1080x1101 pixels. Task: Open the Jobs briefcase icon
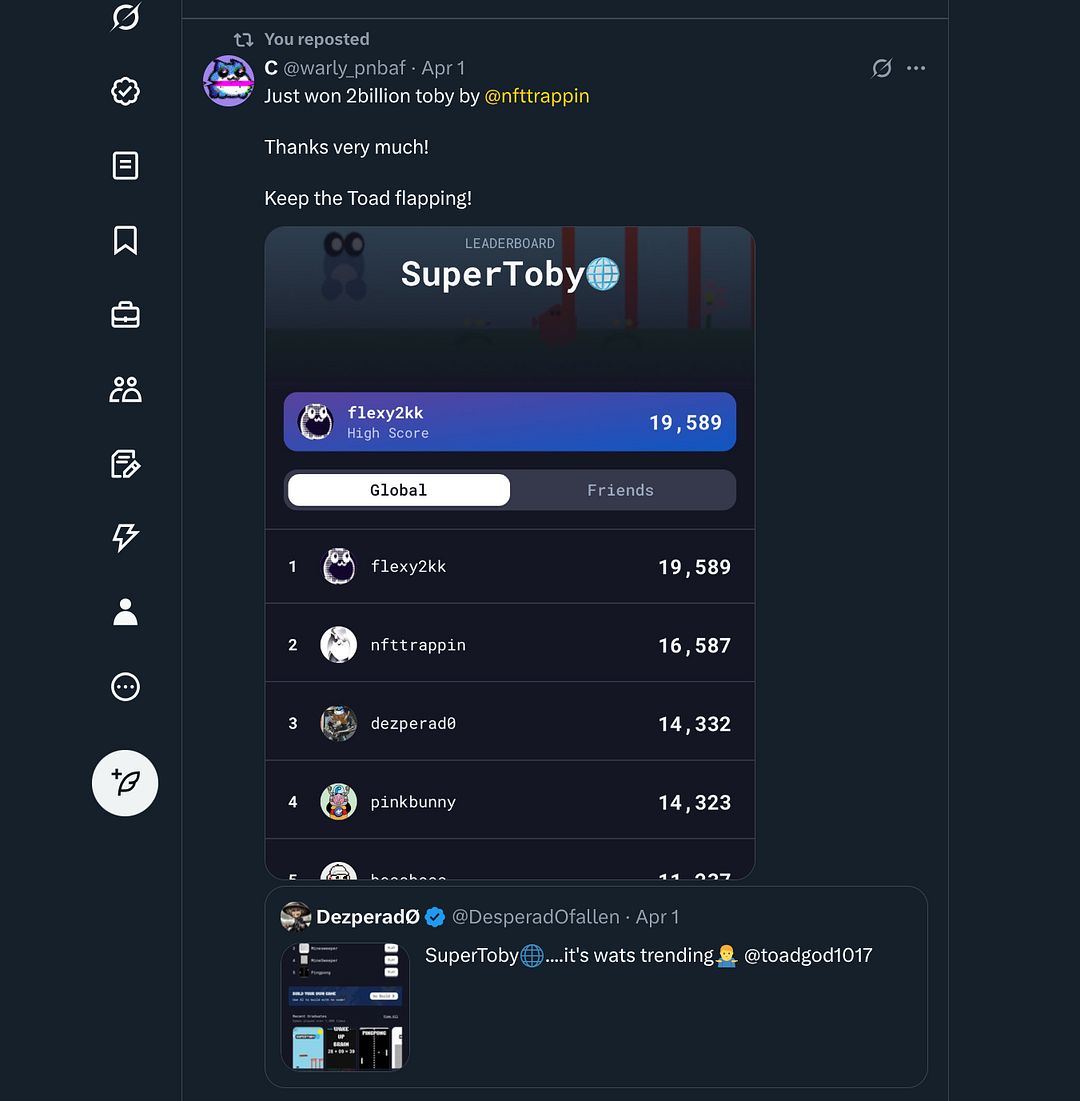[125, 315]
